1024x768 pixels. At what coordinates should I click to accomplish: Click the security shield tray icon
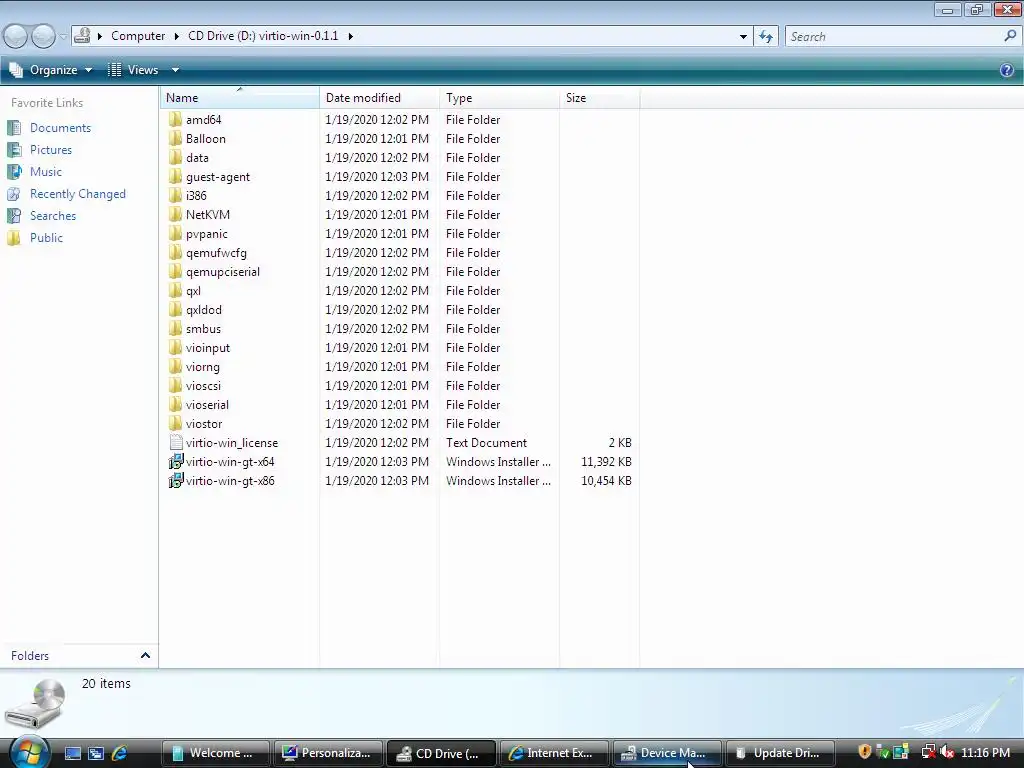pyautogui.click(x=865, y=752)
